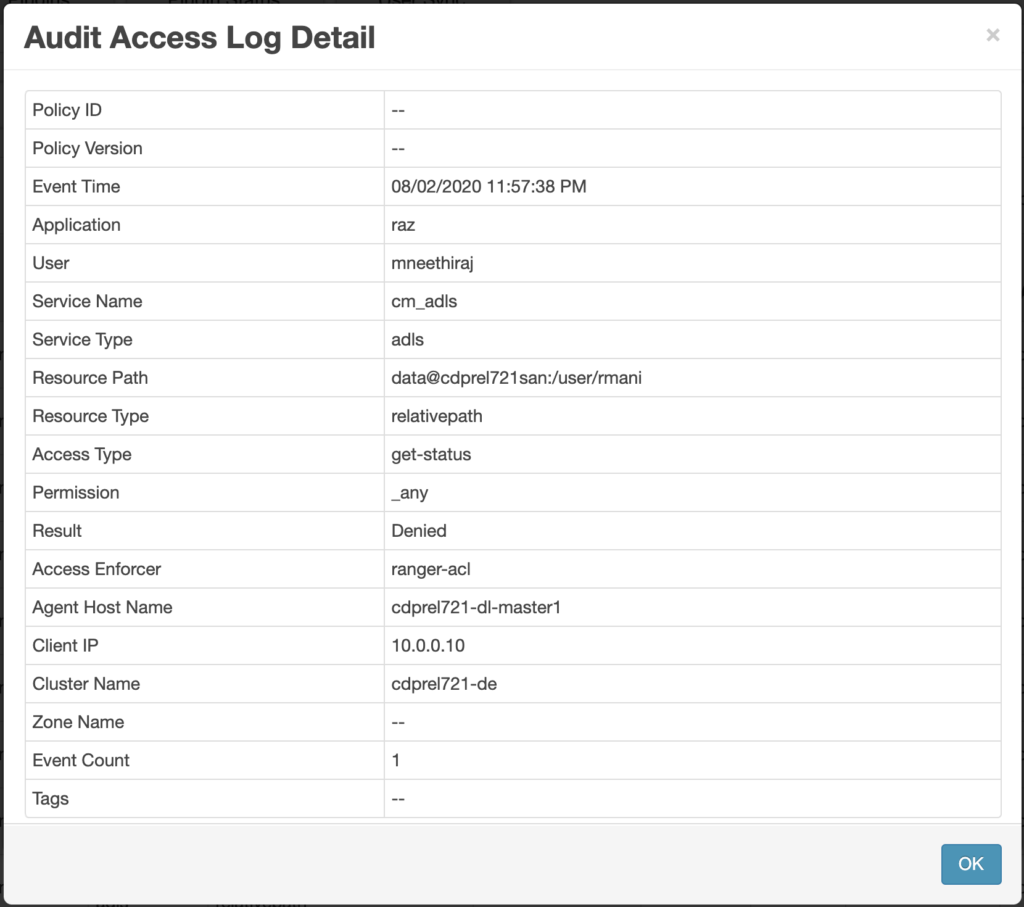Click the OK button to confirm

(x=970, y=864)
